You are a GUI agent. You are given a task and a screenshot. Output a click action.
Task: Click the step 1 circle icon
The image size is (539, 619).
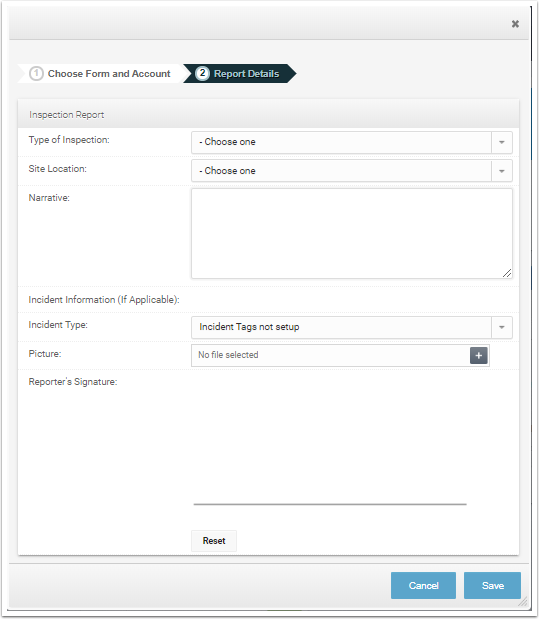click(36, 73)
